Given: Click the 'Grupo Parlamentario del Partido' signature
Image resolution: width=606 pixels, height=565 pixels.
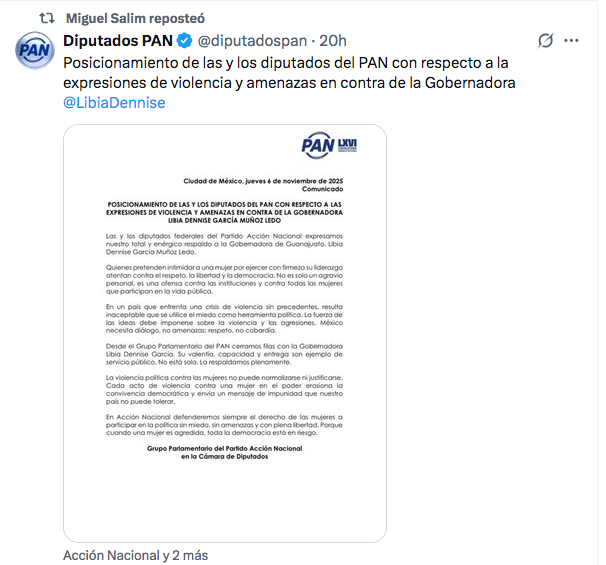Looking at the screenshot, I should coord(225,453).
